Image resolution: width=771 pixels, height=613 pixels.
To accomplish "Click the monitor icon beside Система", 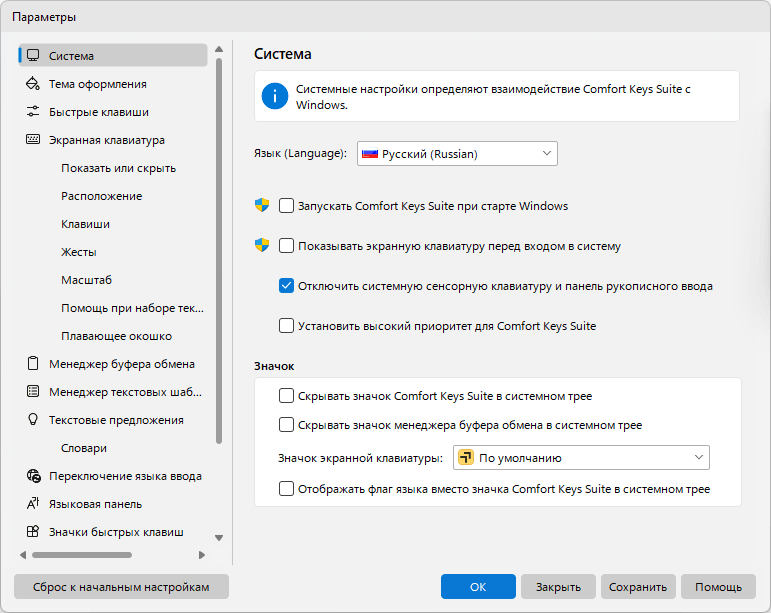I will tap(33, 55).
